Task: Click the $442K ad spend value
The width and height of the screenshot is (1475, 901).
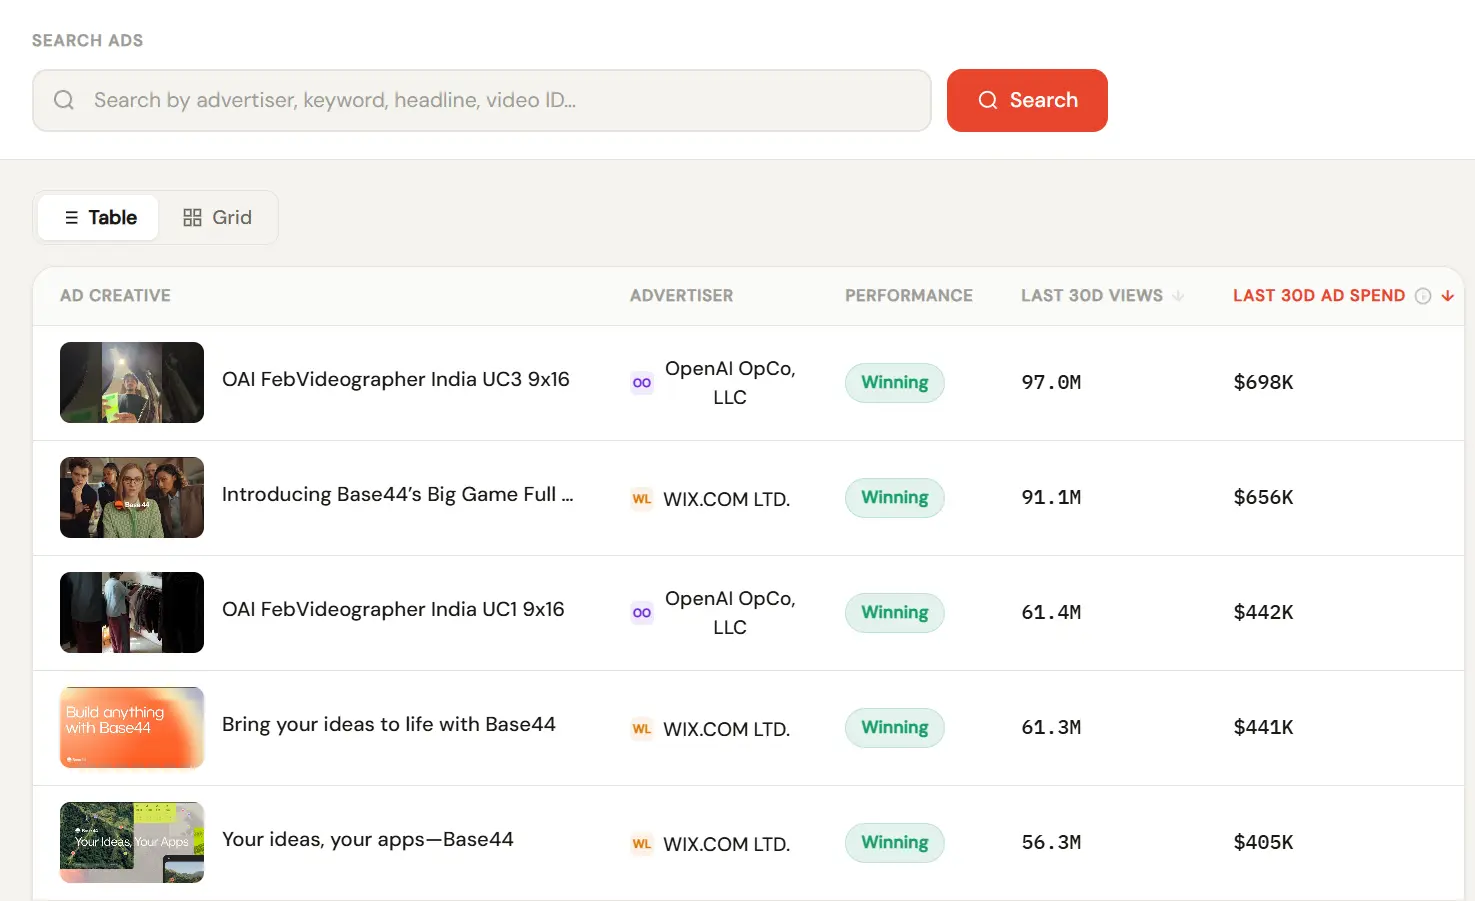Action: pos(1263,612)
